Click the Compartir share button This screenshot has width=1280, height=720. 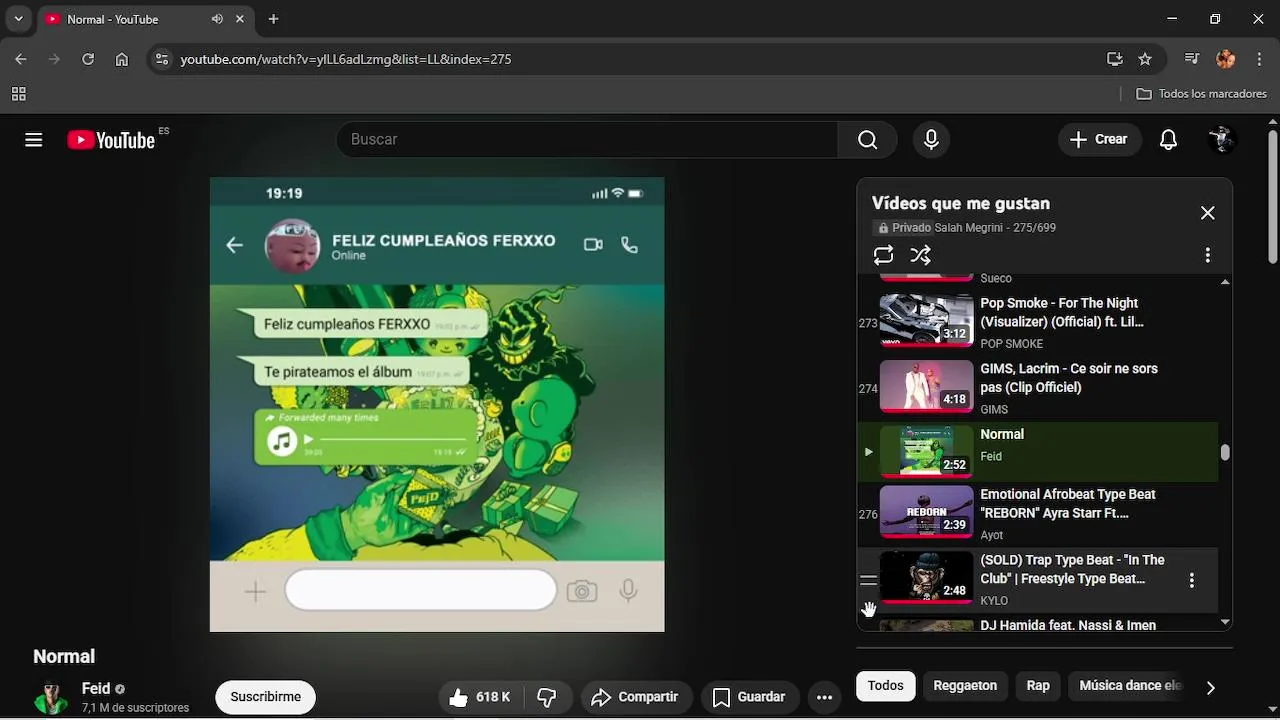[x=635, y=697]
